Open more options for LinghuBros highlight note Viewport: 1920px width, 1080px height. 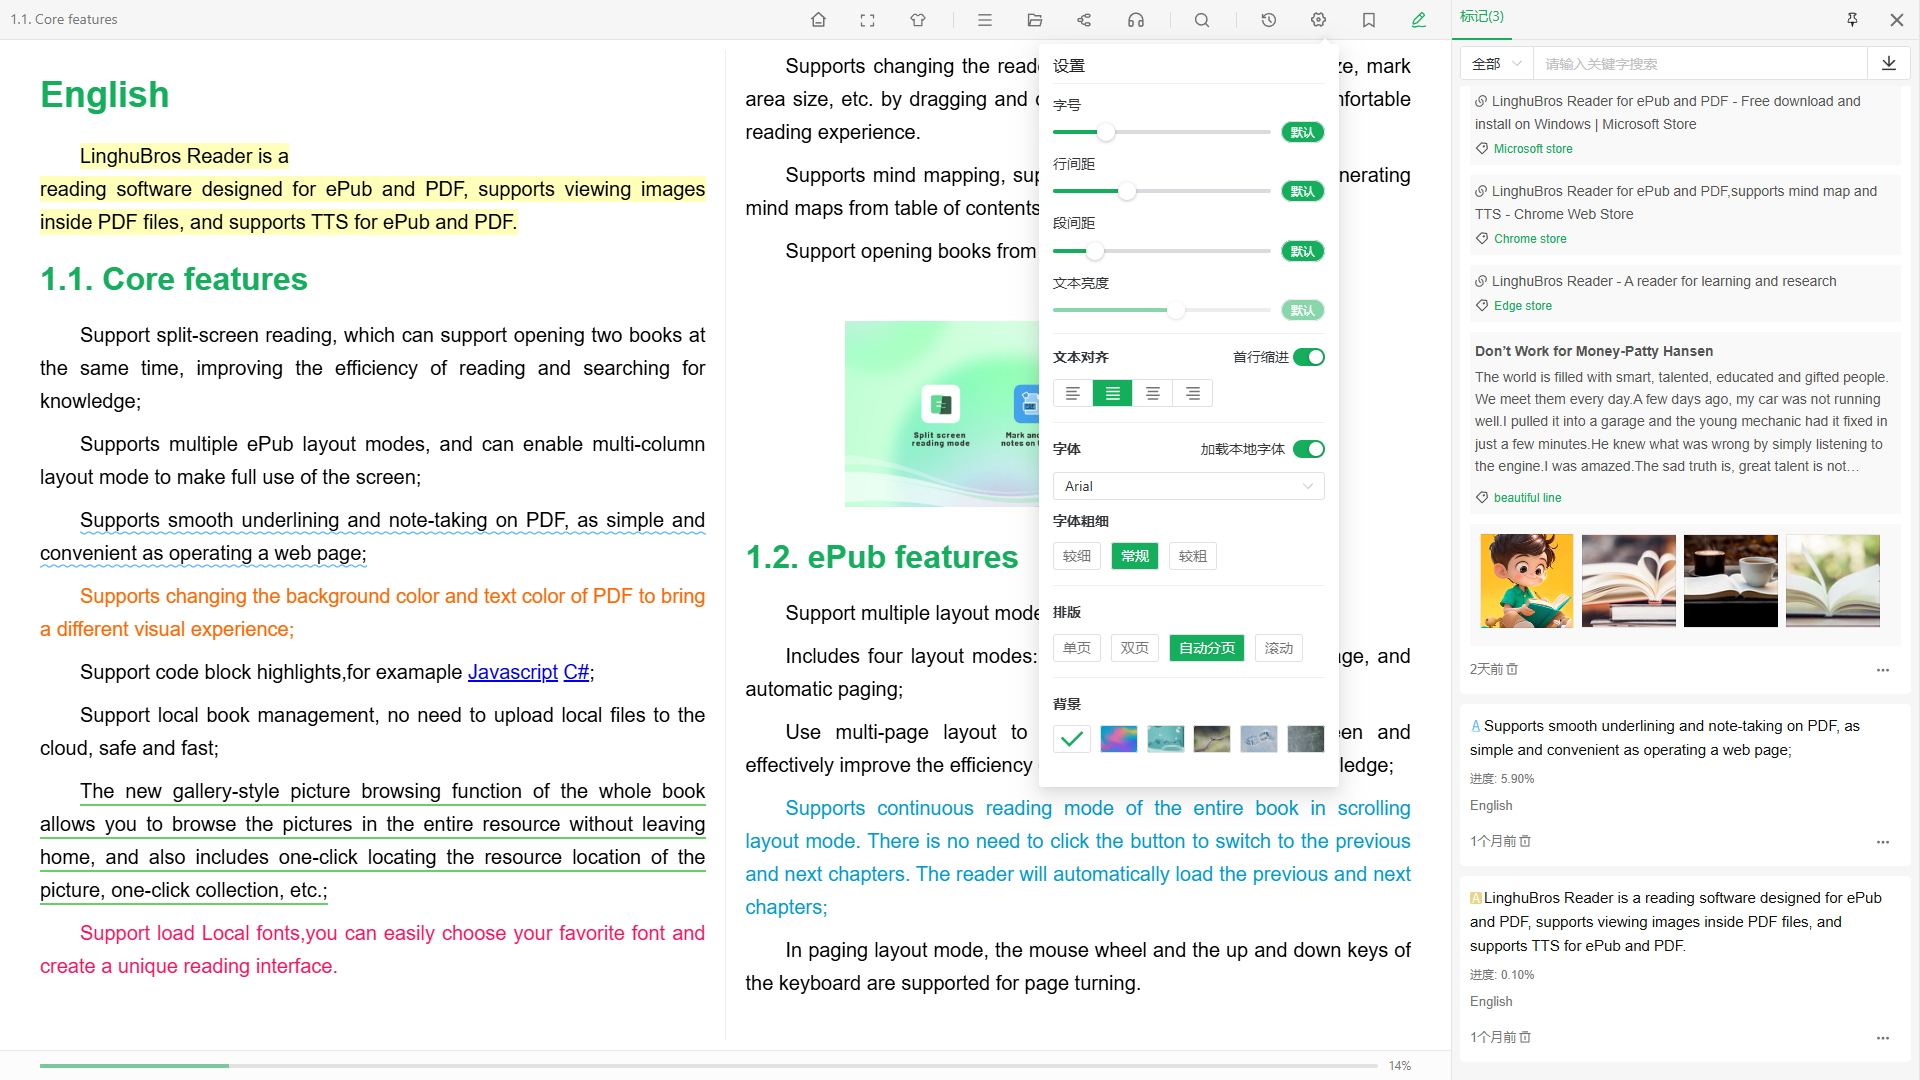(1883, 1038)
